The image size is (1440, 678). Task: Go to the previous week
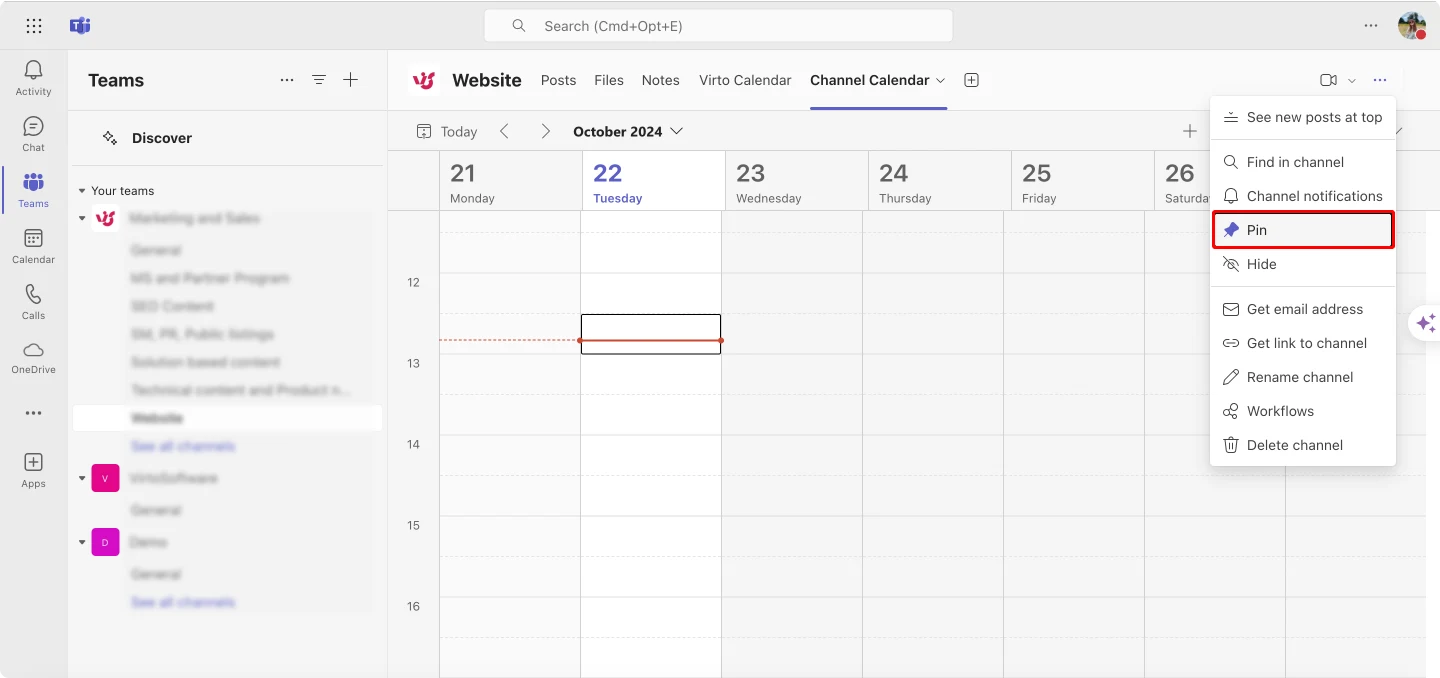click(x=504, y=131)
